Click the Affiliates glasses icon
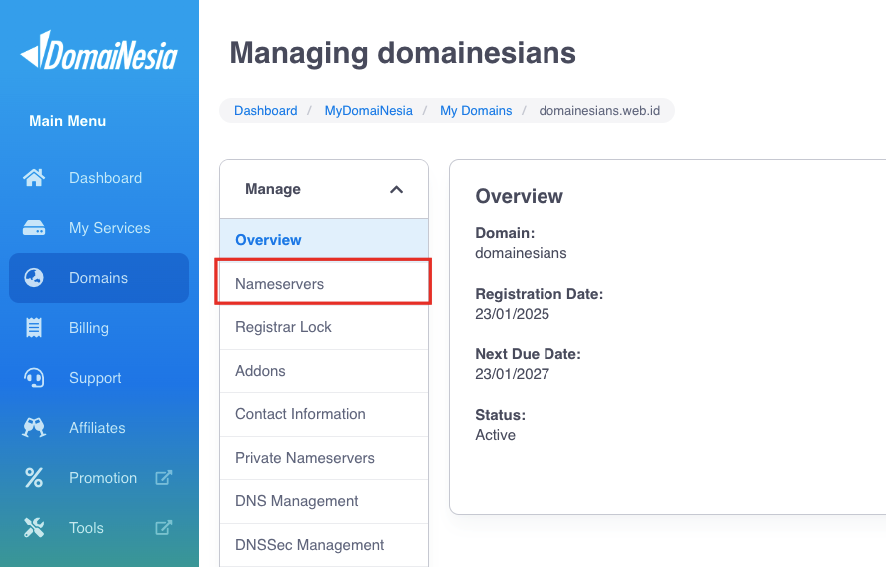This screenshot has height=567, width=886. tap(34, 427)
